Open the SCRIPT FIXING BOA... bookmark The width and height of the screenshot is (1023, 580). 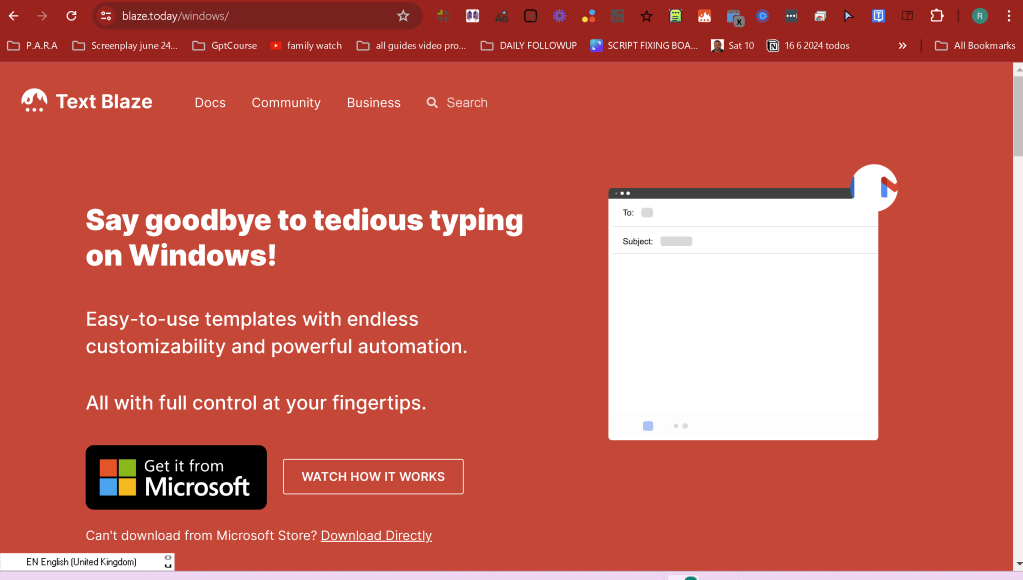point(643,46)
